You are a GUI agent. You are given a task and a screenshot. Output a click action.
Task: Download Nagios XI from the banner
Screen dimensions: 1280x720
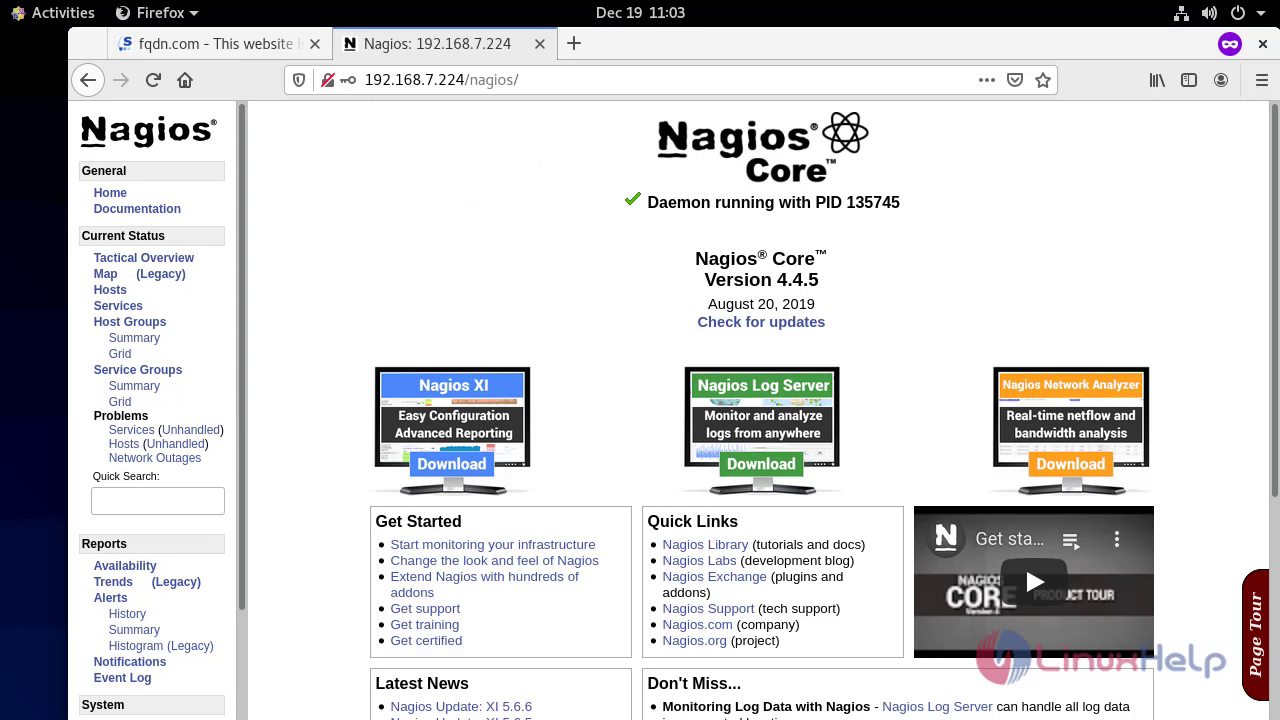pyautogui.click(x=452, y=464)
